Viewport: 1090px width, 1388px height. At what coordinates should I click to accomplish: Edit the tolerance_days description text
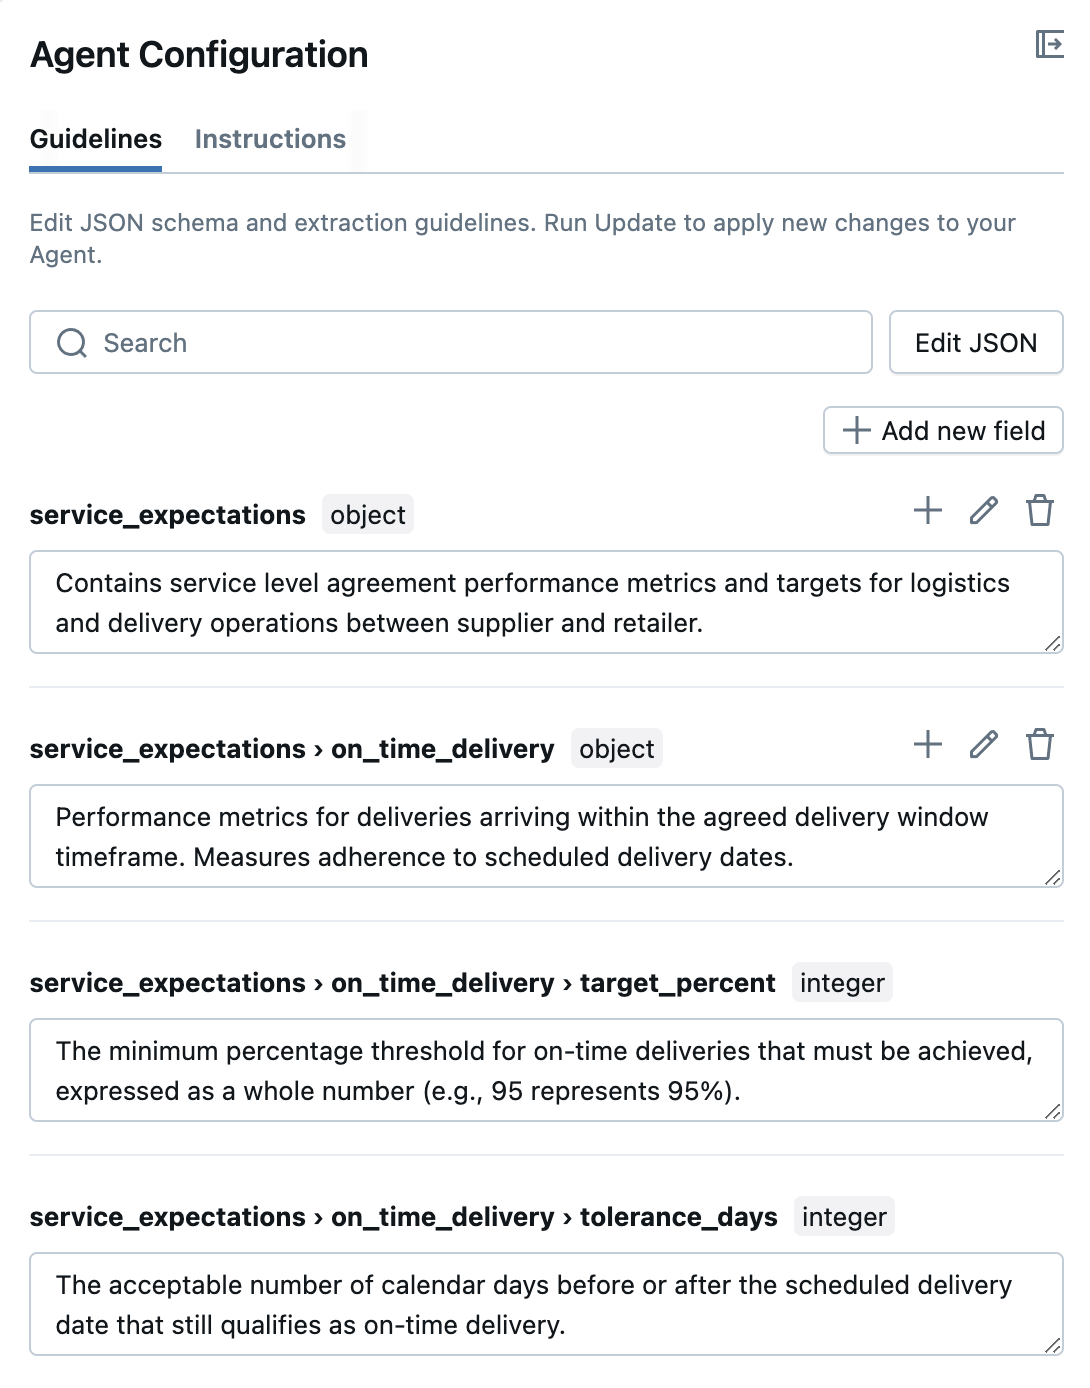(x=540, y=1305)
